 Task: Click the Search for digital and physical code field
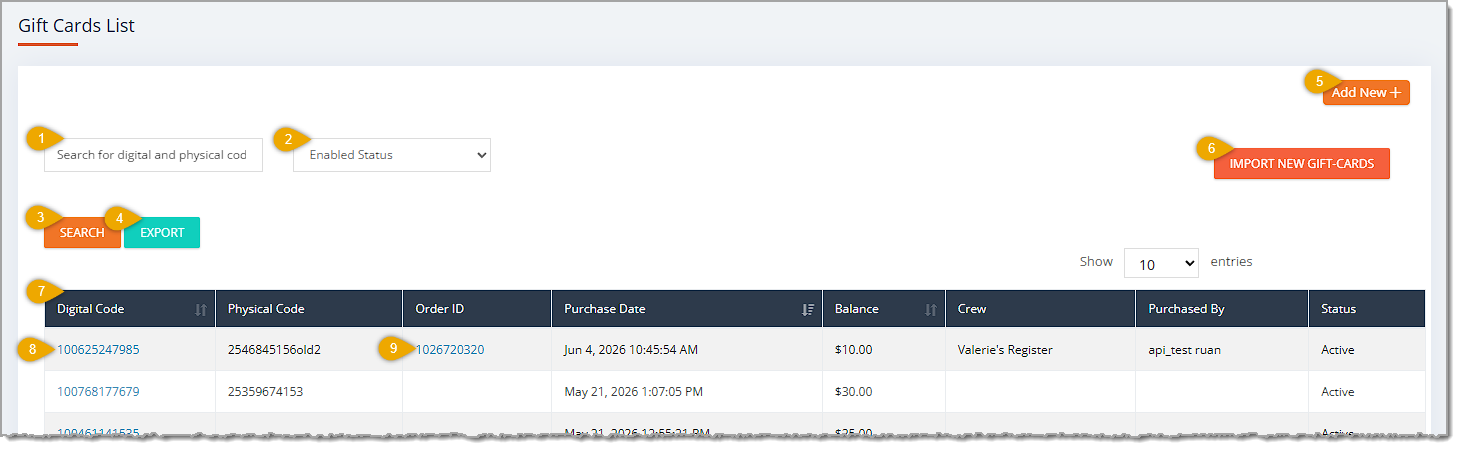[153, 155]
